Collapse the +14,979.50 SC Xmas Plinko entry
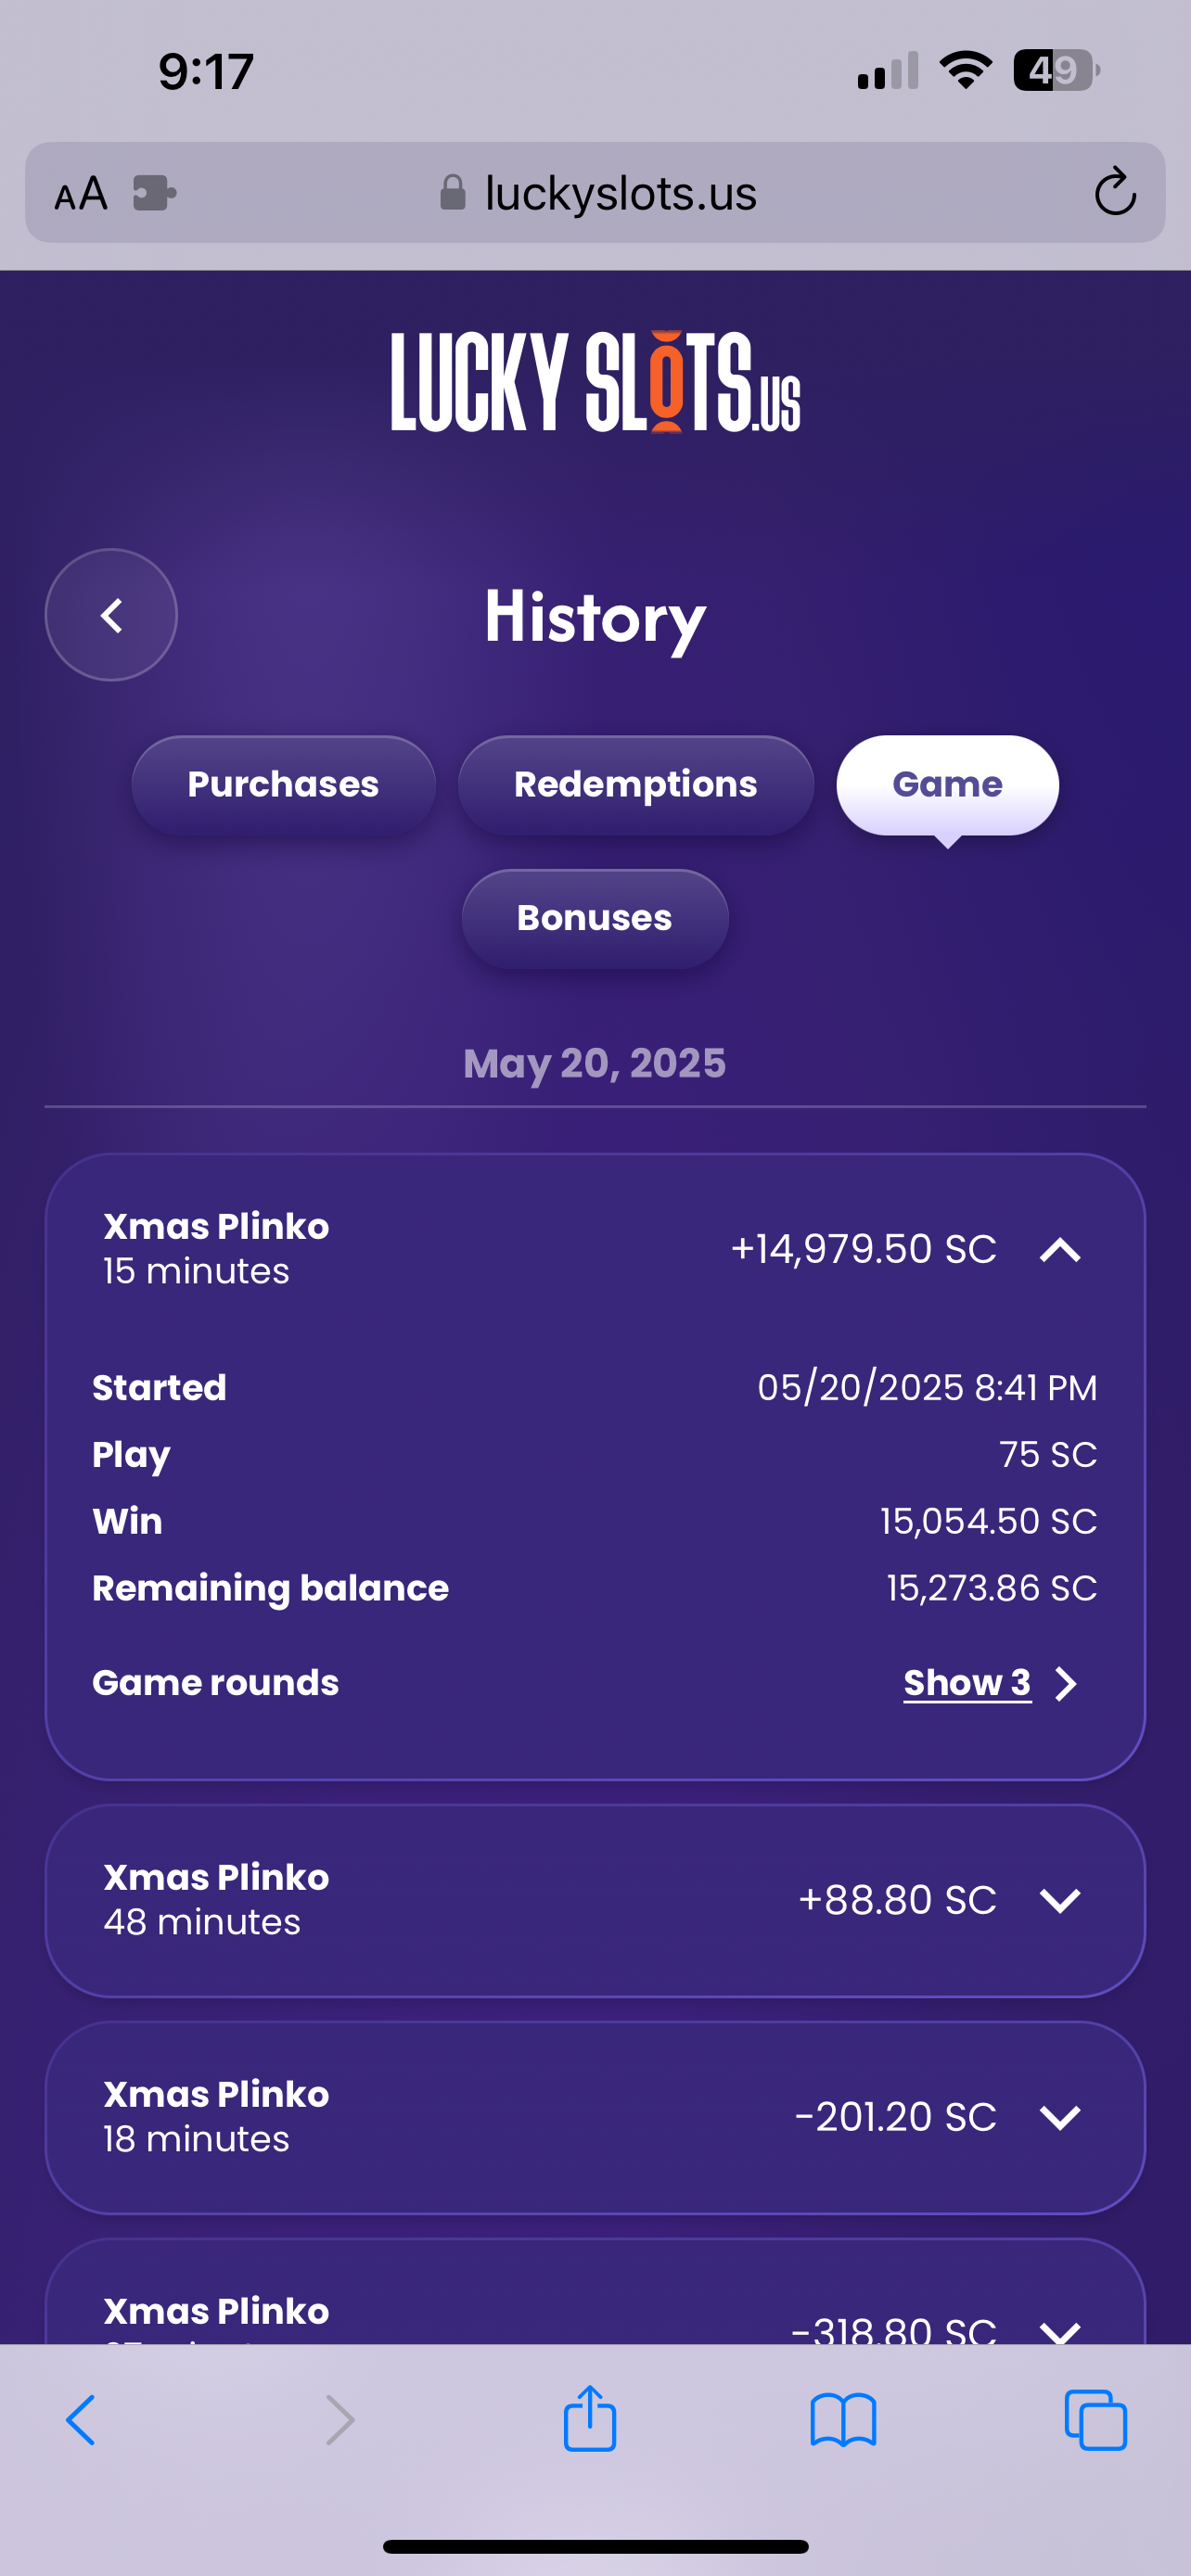The image size is (1191, 2576). pos(1060,1250)
